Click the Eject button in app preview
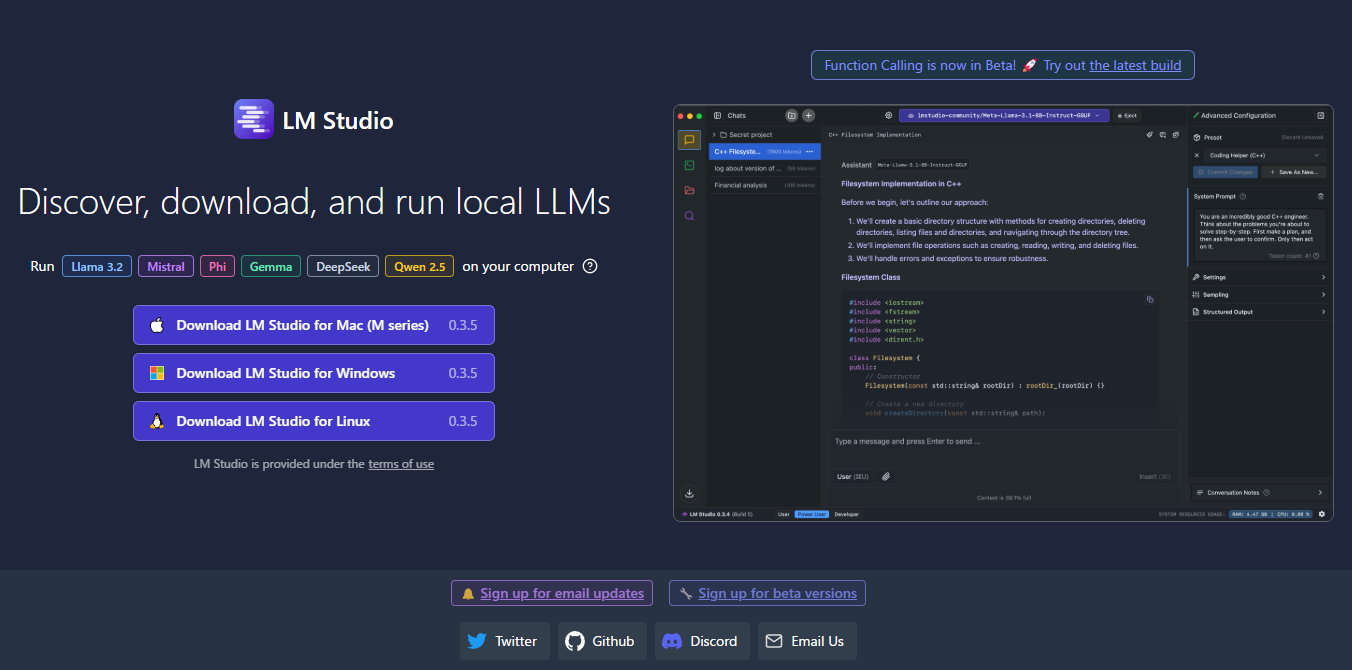1352x670 pixels. coord(1128,116)
